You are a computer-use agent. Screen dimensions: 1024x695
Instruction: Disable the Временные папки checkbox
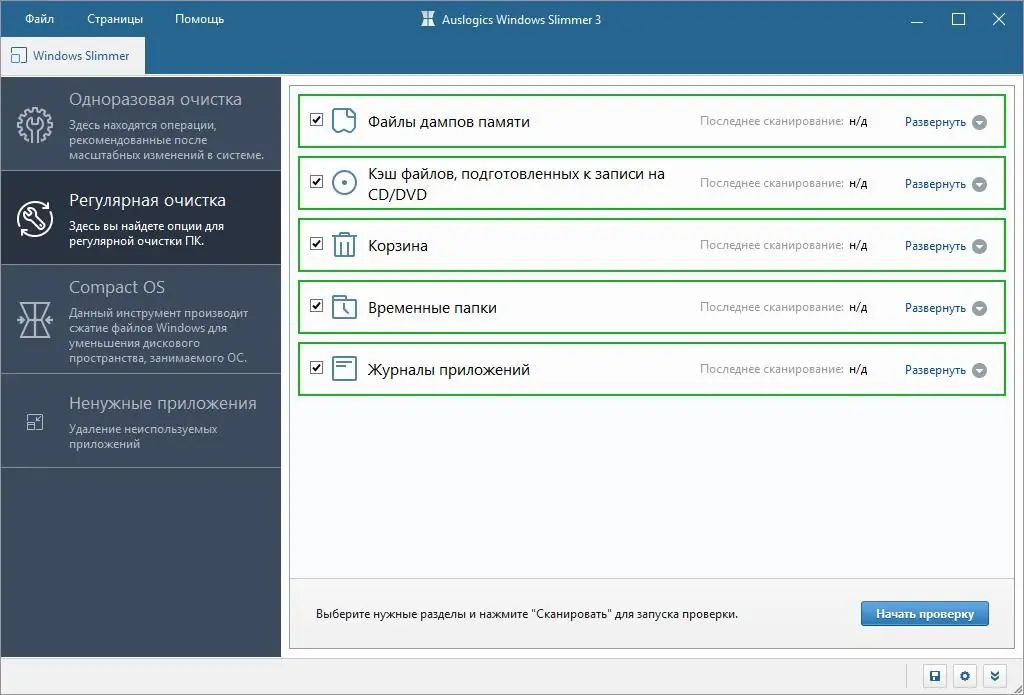point(316,307)
